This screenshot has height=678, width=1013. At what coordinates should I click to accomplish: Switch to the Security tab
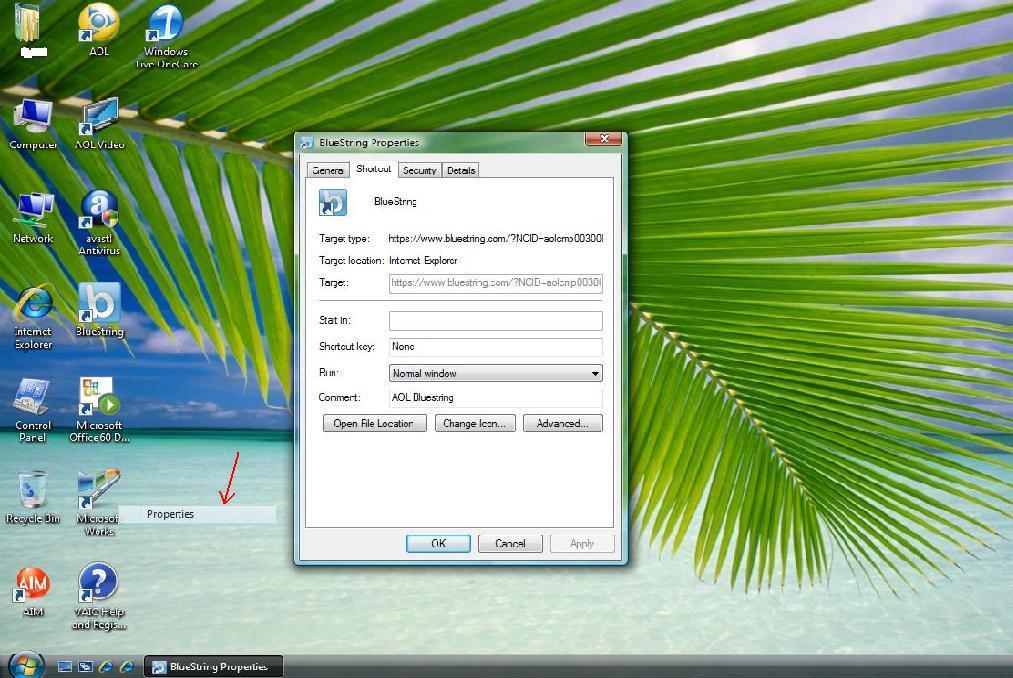coord(419,171)
